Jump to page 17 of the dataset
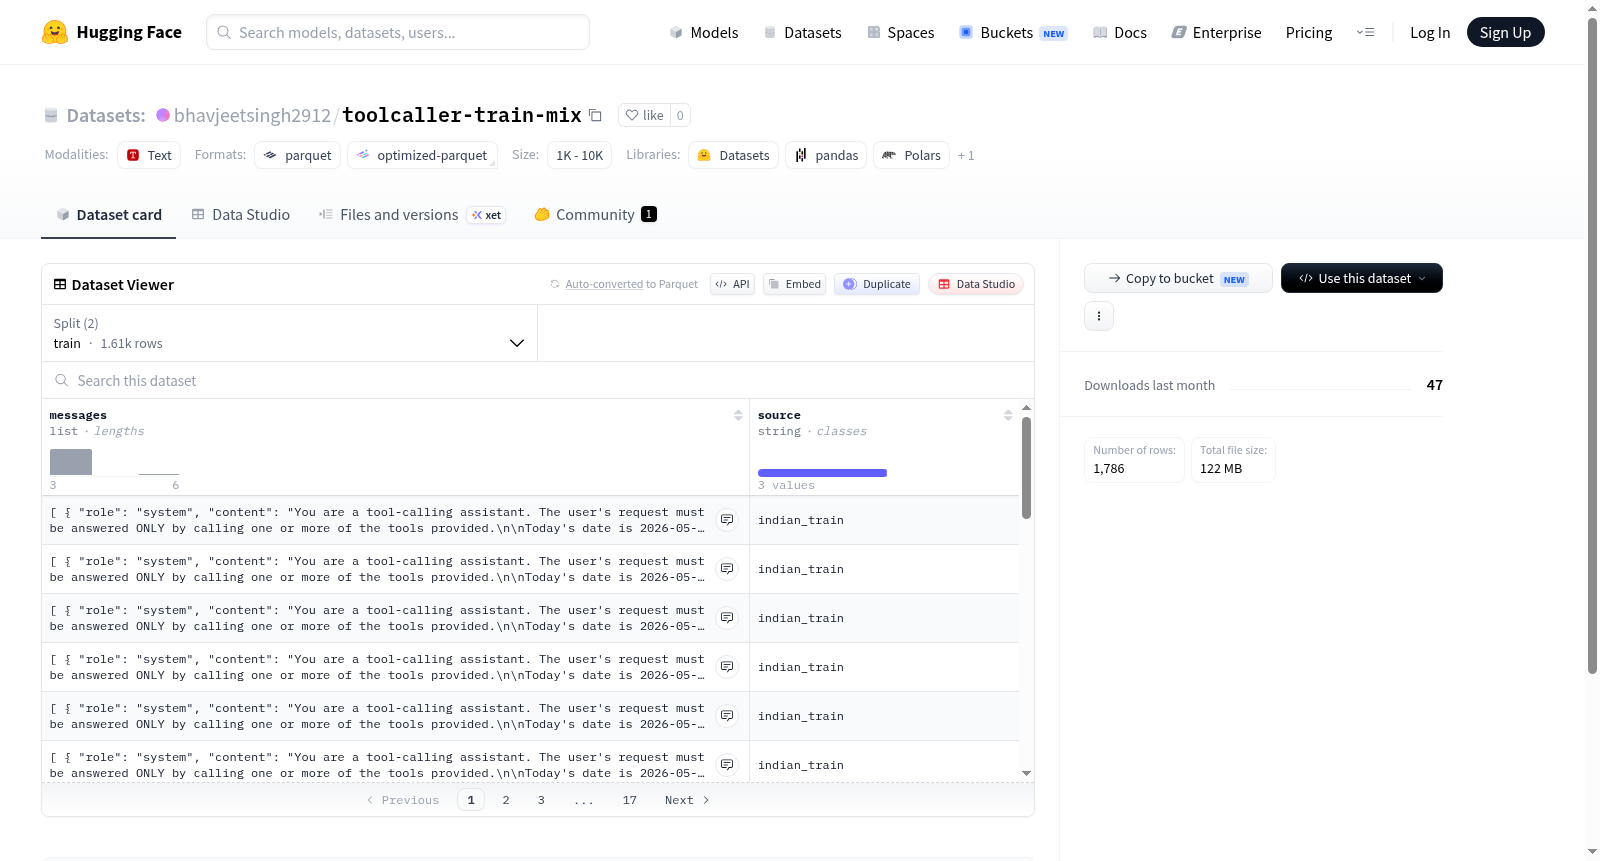Image resolution: width=1600 pixels, height=861 pixels. point(630,800)
